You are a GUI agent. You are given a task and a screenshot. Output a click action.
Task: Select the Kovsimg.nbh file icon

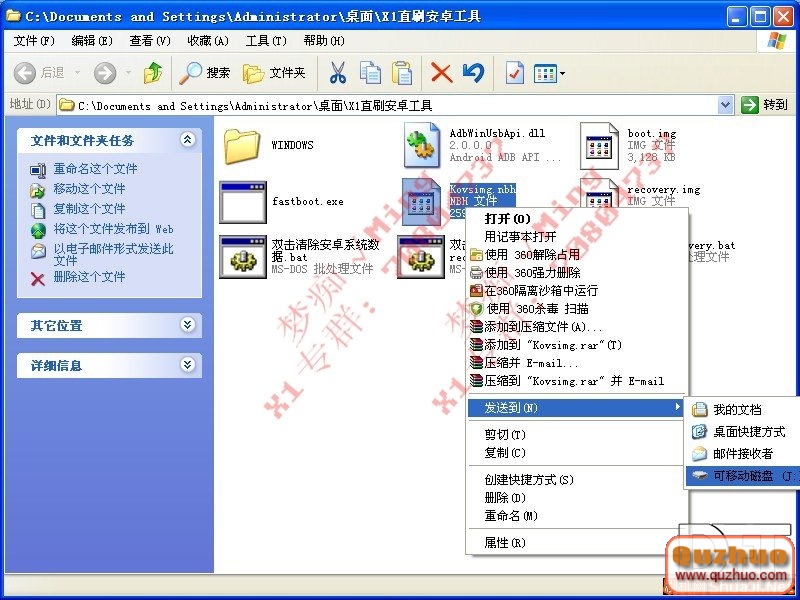click(x=421, y=202)
